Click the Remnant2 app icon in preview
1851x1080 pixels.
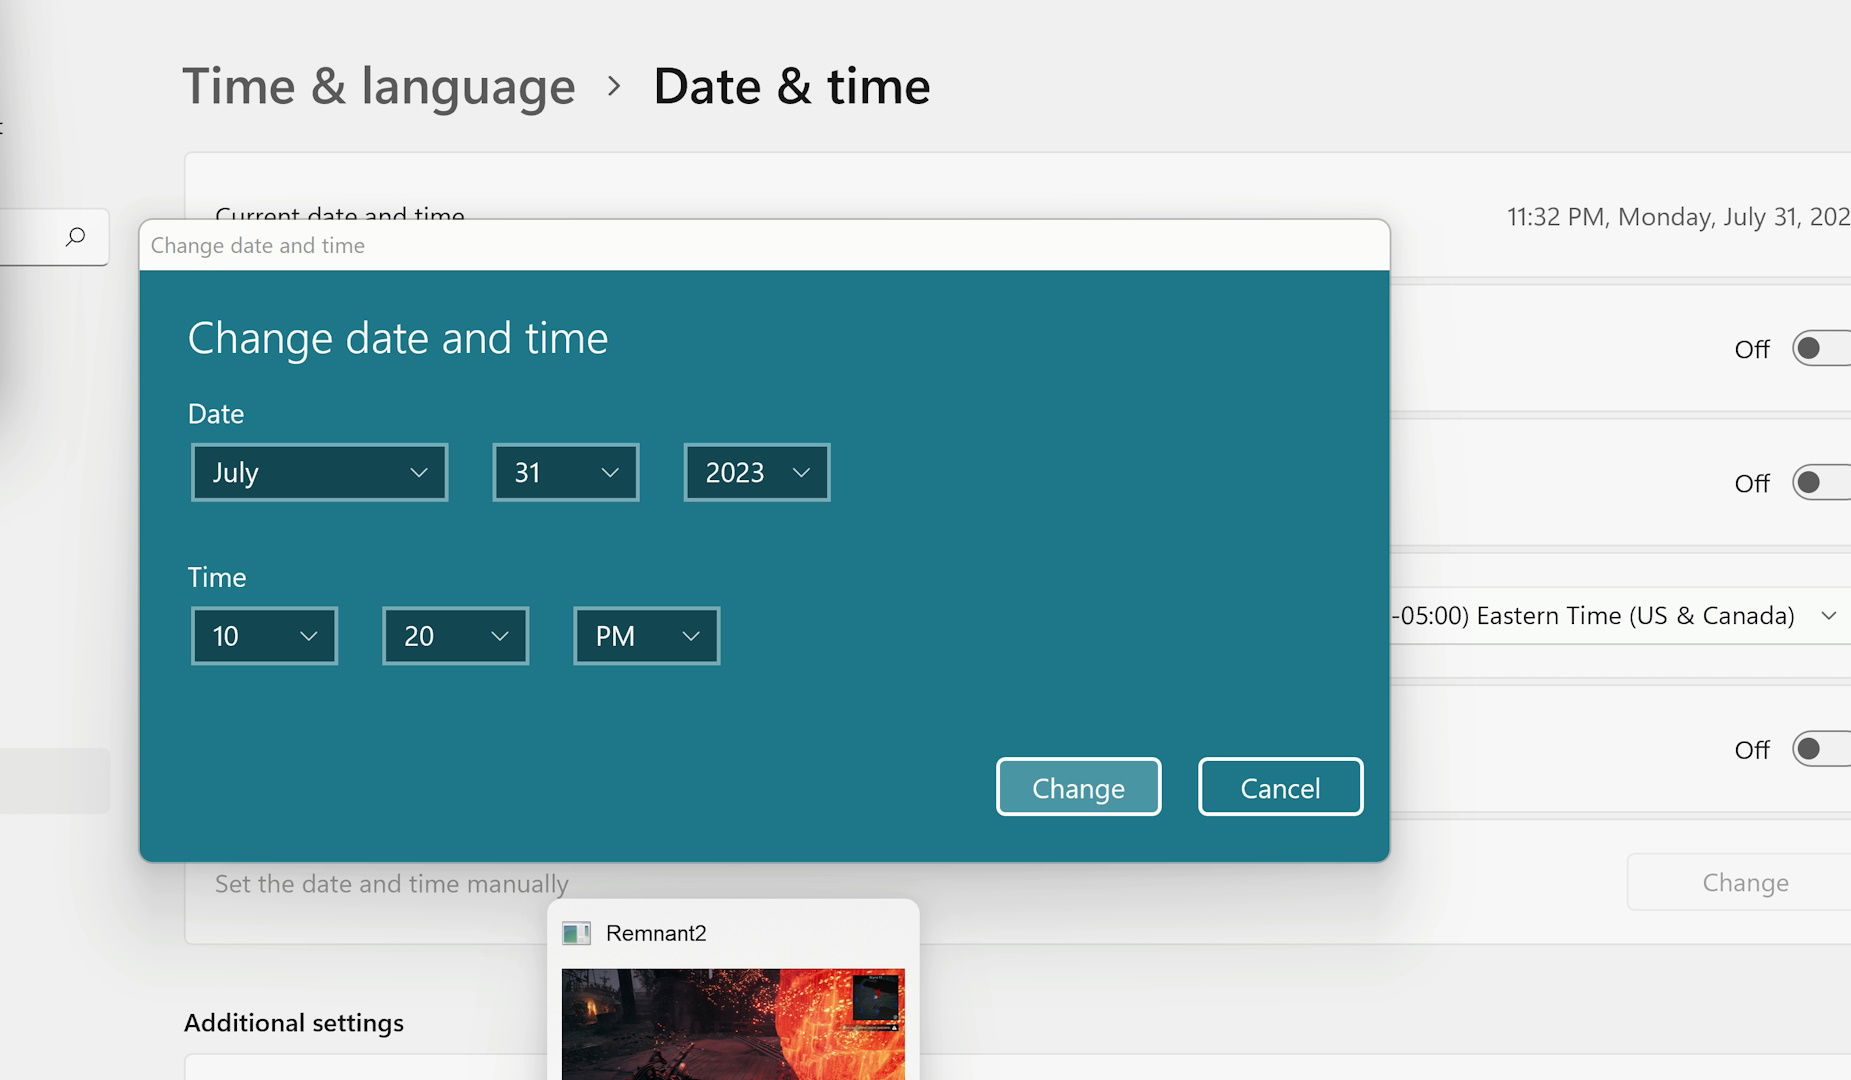(x=576, y=933)
